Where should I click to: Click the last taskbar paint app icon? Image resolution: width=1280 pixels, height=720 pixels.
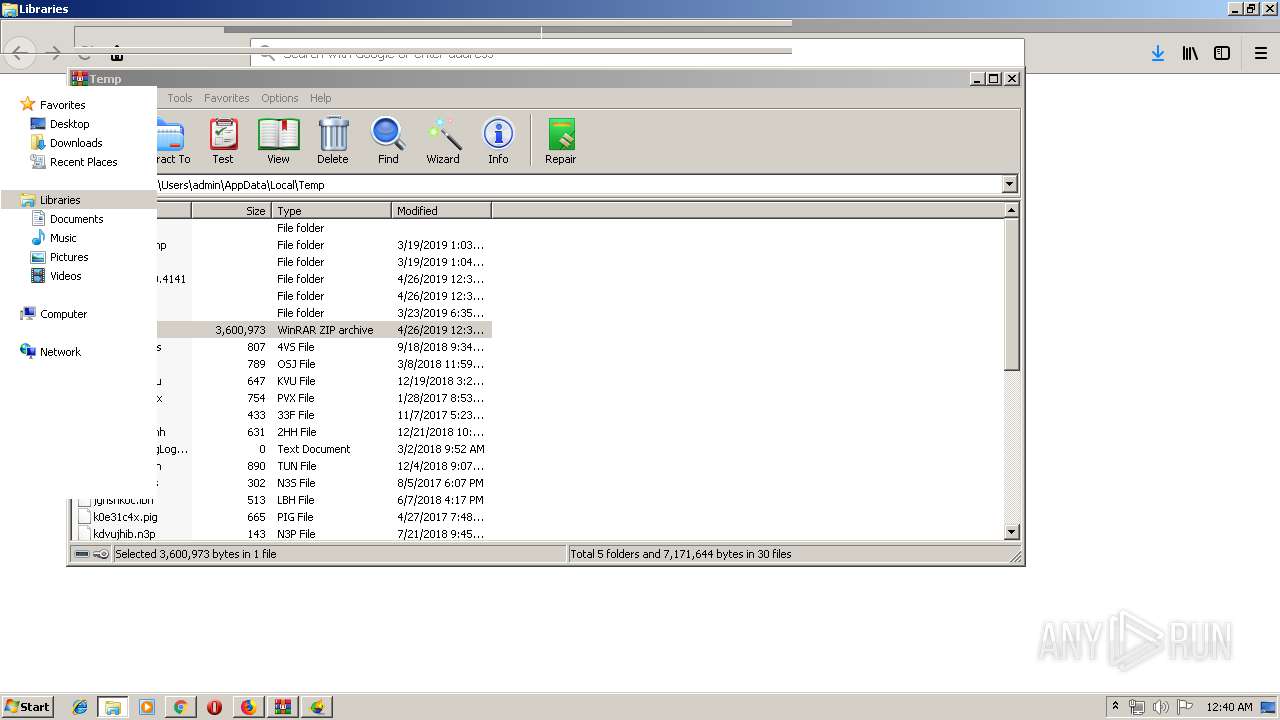[x=317, y=707]
